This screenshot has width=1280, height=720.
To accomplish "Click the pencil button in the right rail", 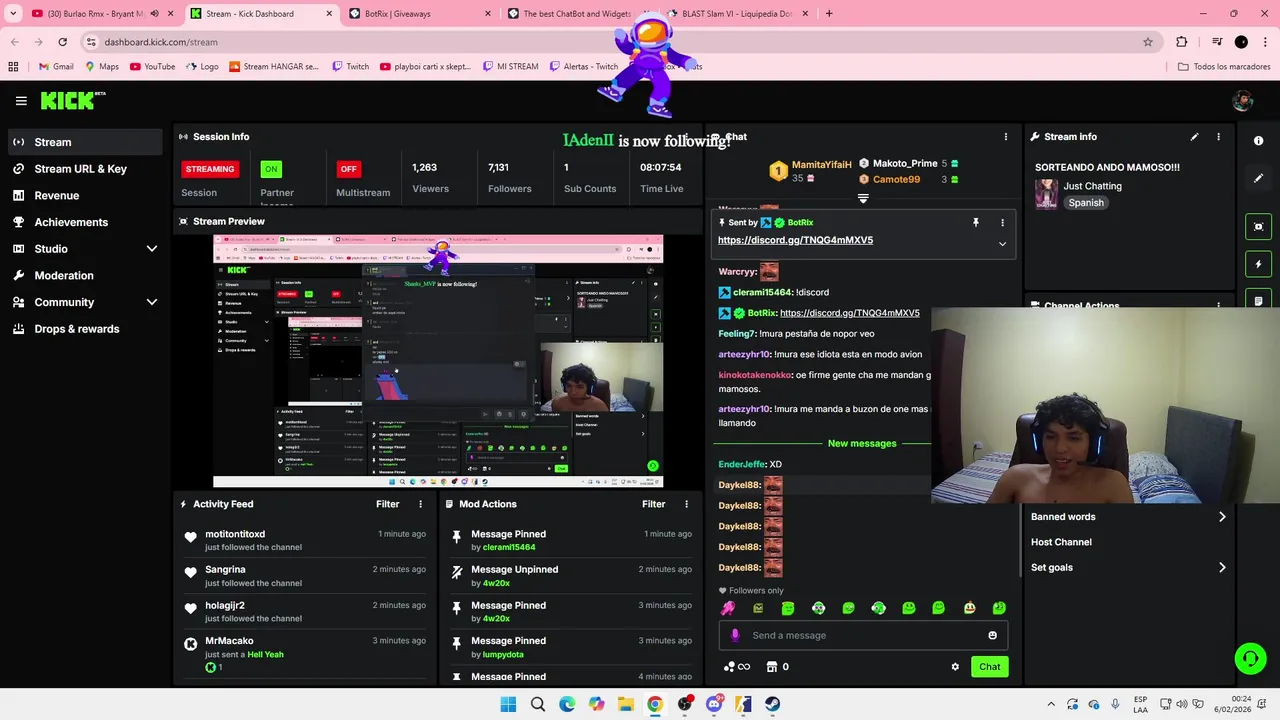I will [1258, 178].
